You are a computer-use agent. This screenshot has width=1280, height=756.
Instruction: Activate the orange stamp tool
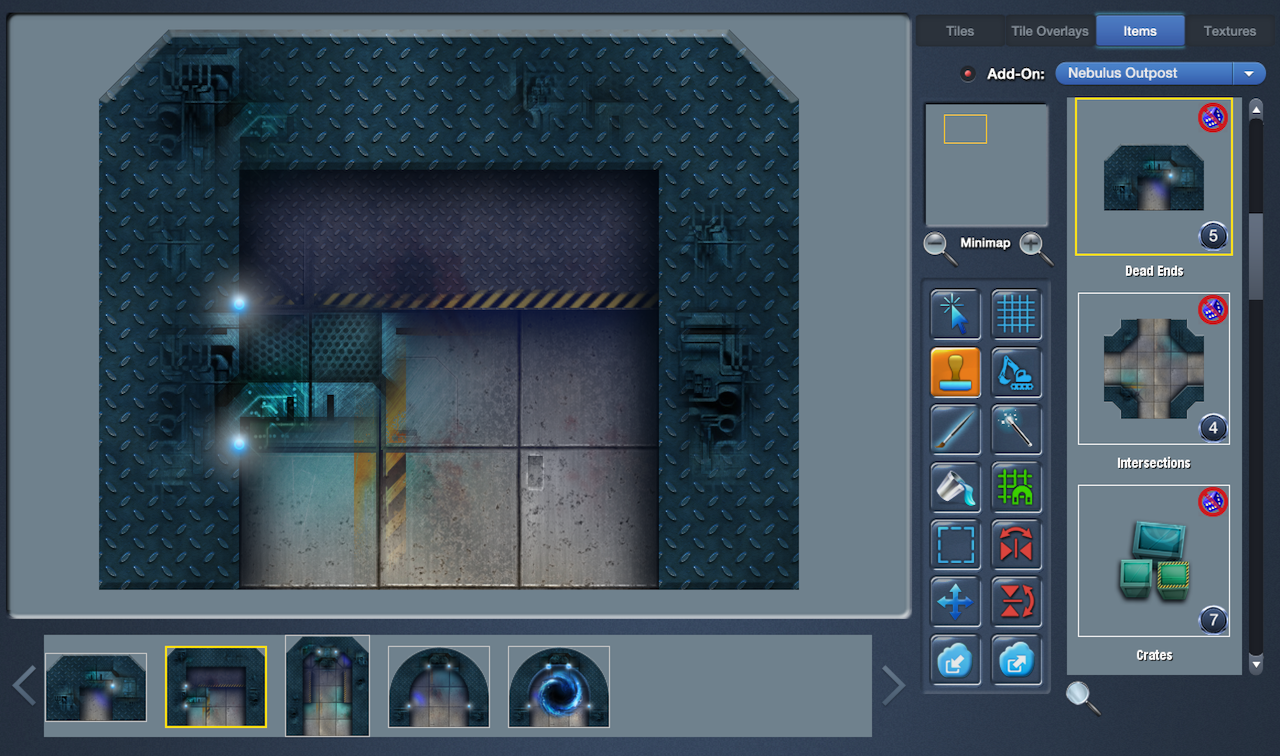955,373
